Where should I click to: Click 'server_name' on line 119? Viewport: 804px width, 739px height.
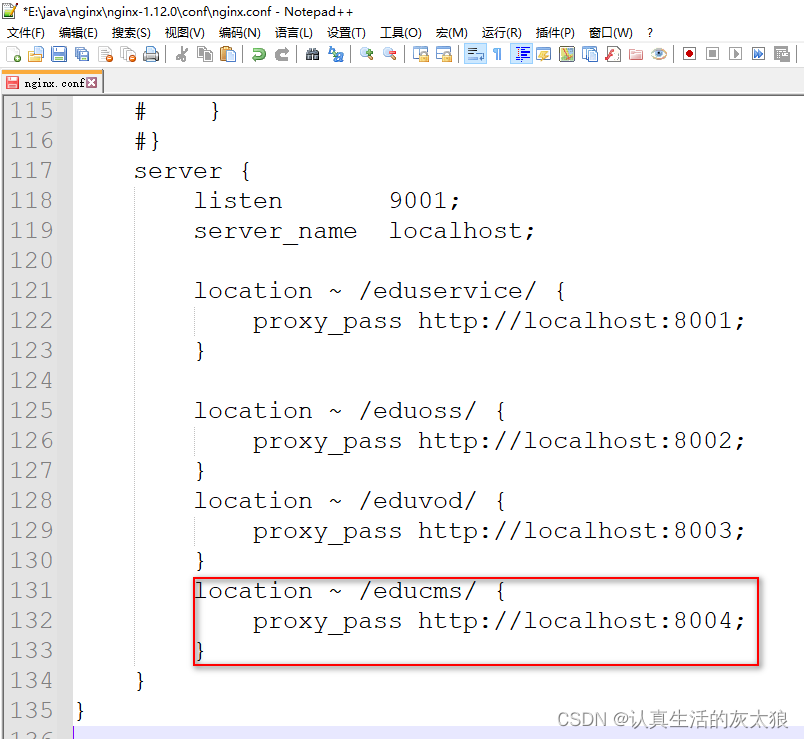[x=275, y=231]
